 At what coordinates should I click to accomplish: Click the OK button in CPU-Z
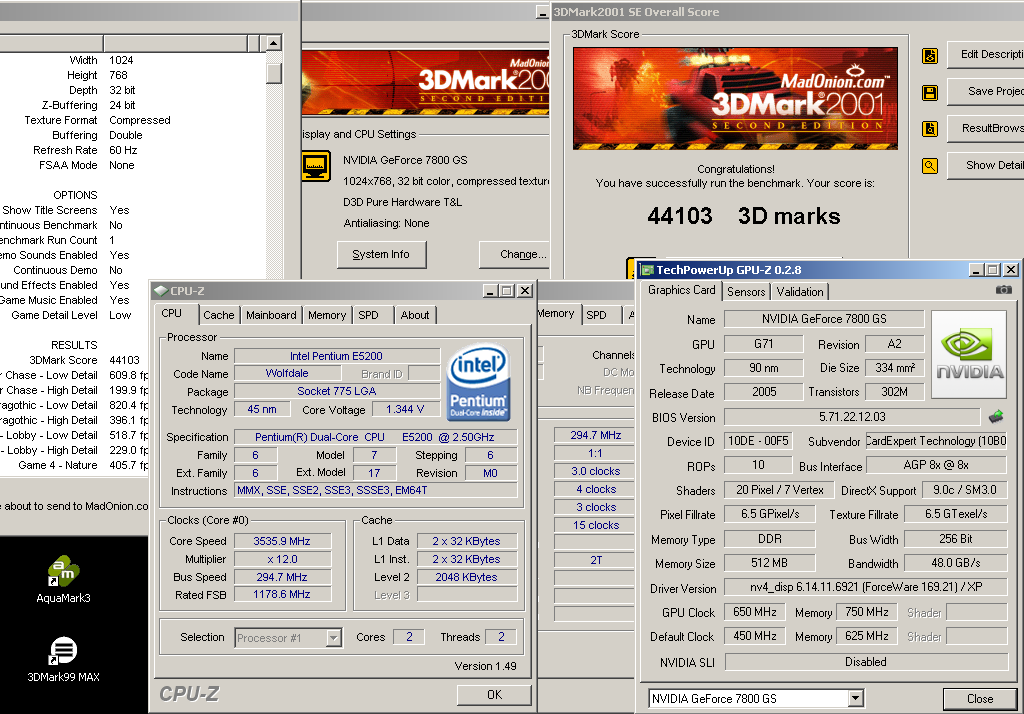(x=494, y=694)
